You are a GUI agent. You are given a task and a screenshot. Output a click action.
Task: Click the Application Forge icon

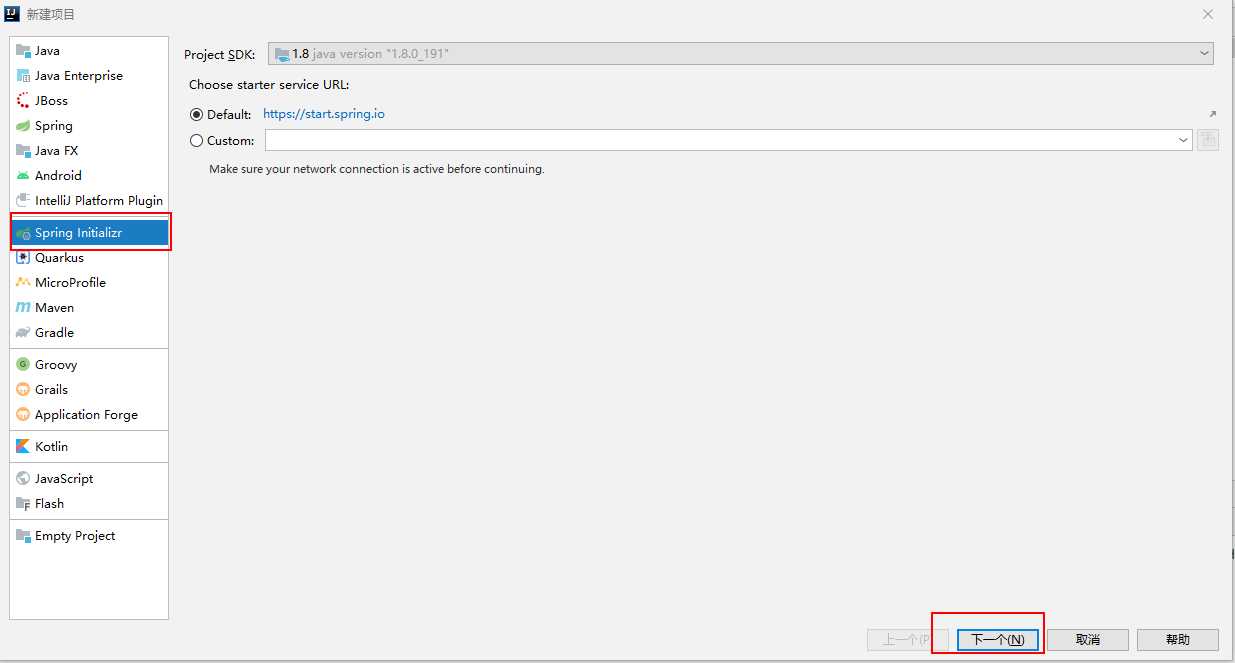tap(24, 415)
